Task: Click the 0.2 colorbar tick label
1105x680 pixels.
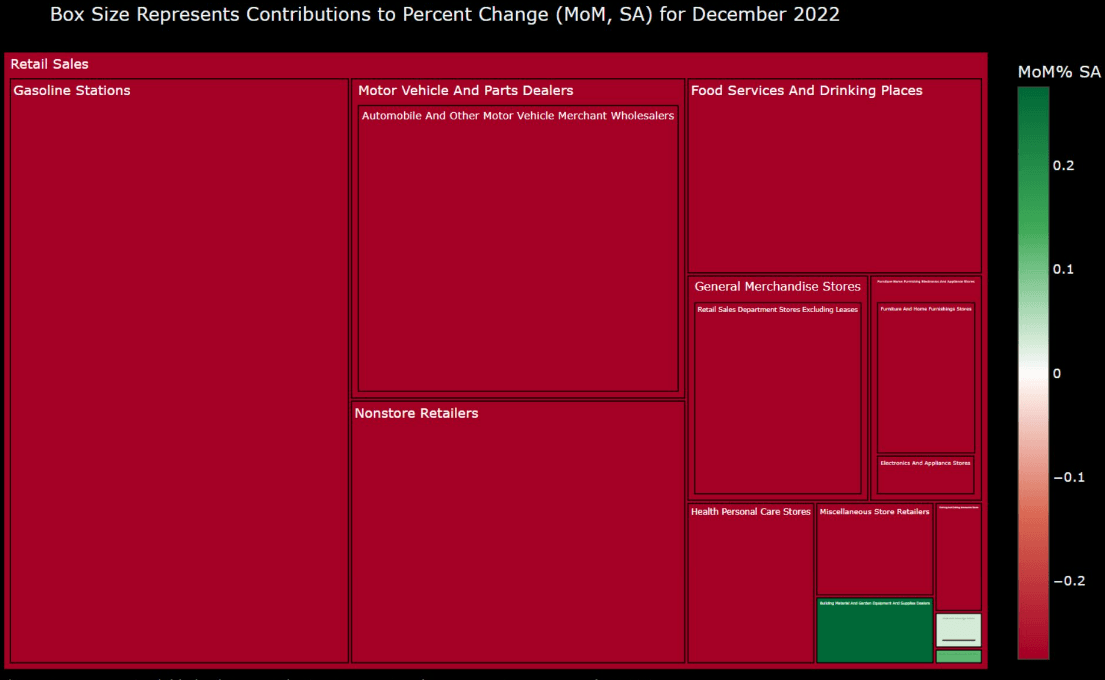Action: [1063, 166]
